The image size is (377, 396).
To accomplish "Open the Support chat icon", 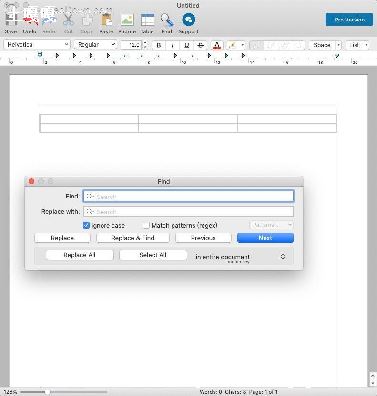I will point(189,20).
